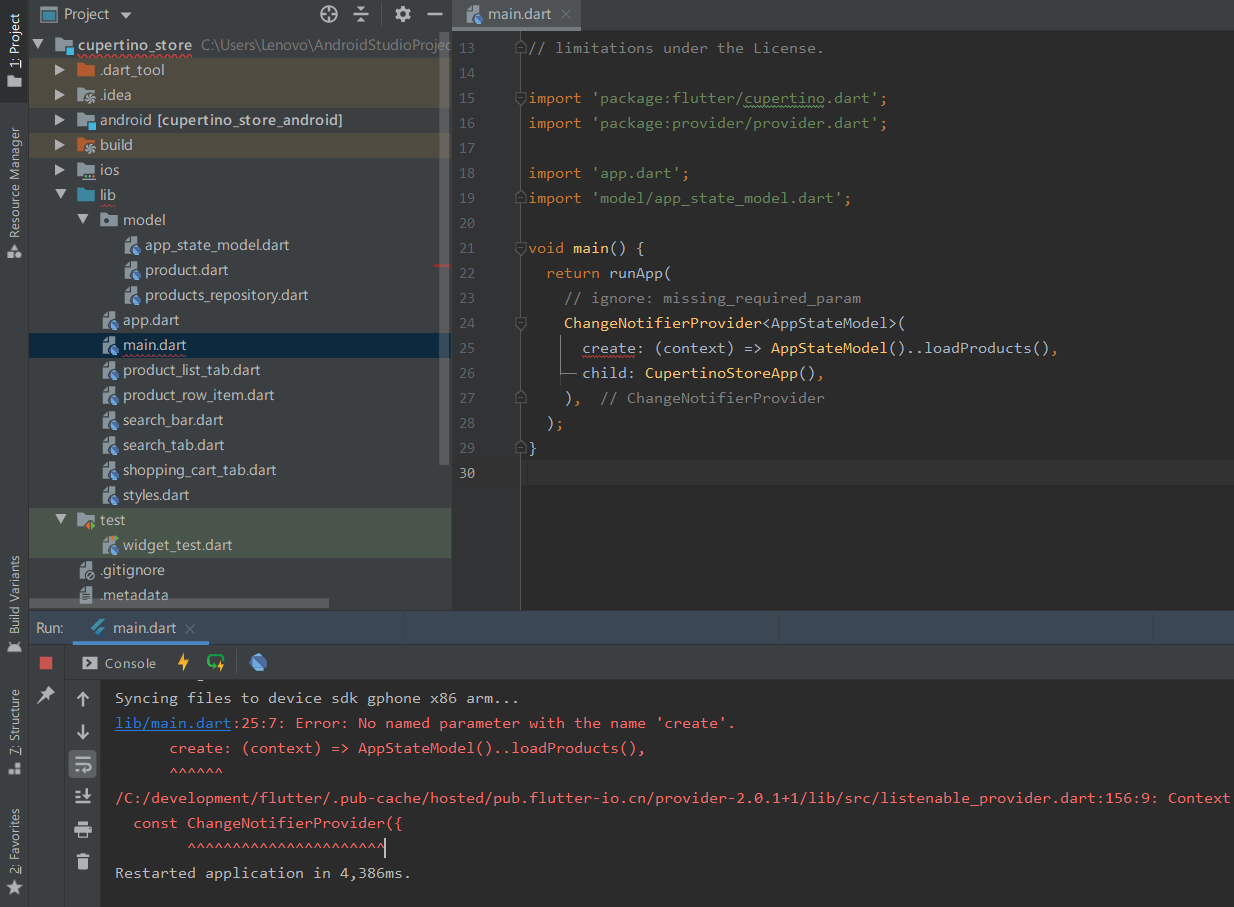Viewport: 1234px width, 907px height.
Task: Click the horizontal scrollbar under project tree
Action: (x=179, y=603)
